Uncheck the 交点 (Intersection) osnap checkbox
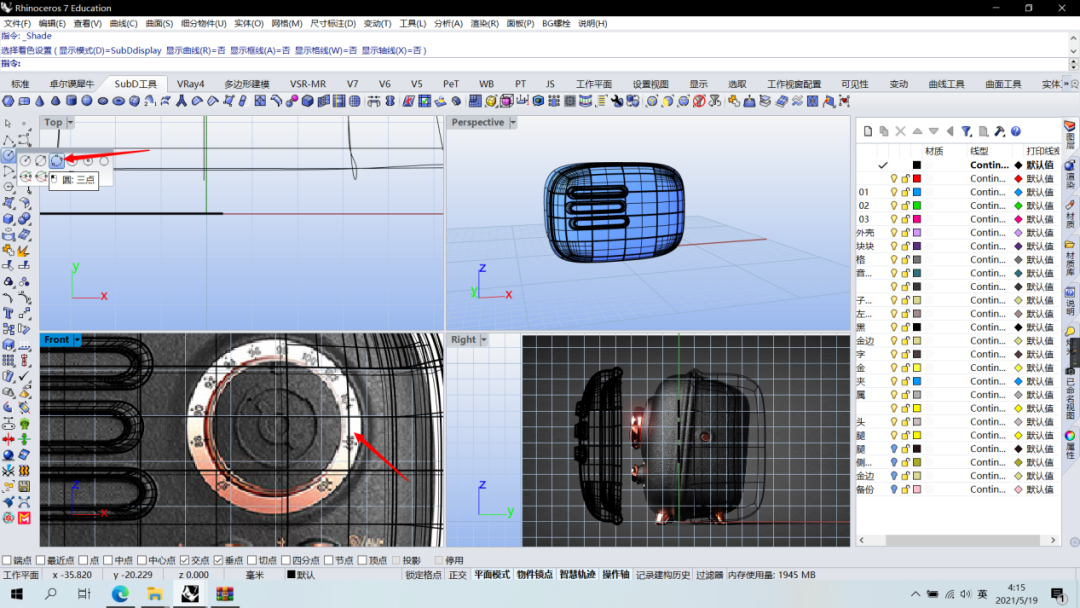The width and height of the screenshot is (1080, 608). (x=184, y=560)
